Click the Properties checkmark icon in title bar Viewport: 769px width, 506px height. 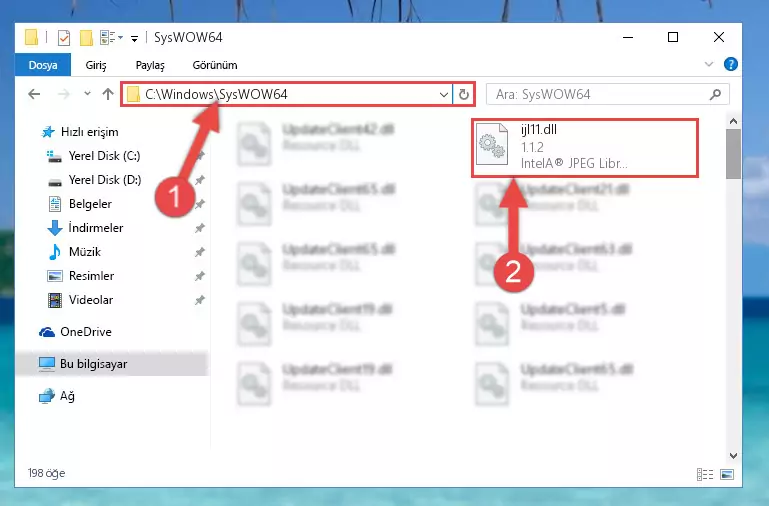pyautogui.click(x=64, y=38)
